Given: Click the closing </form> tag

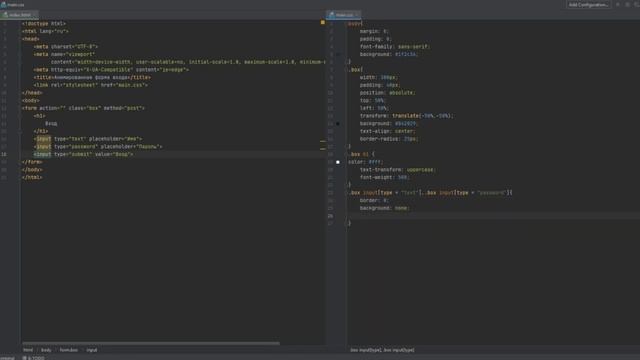Looking at the screenshot, I should pos(32,162).
